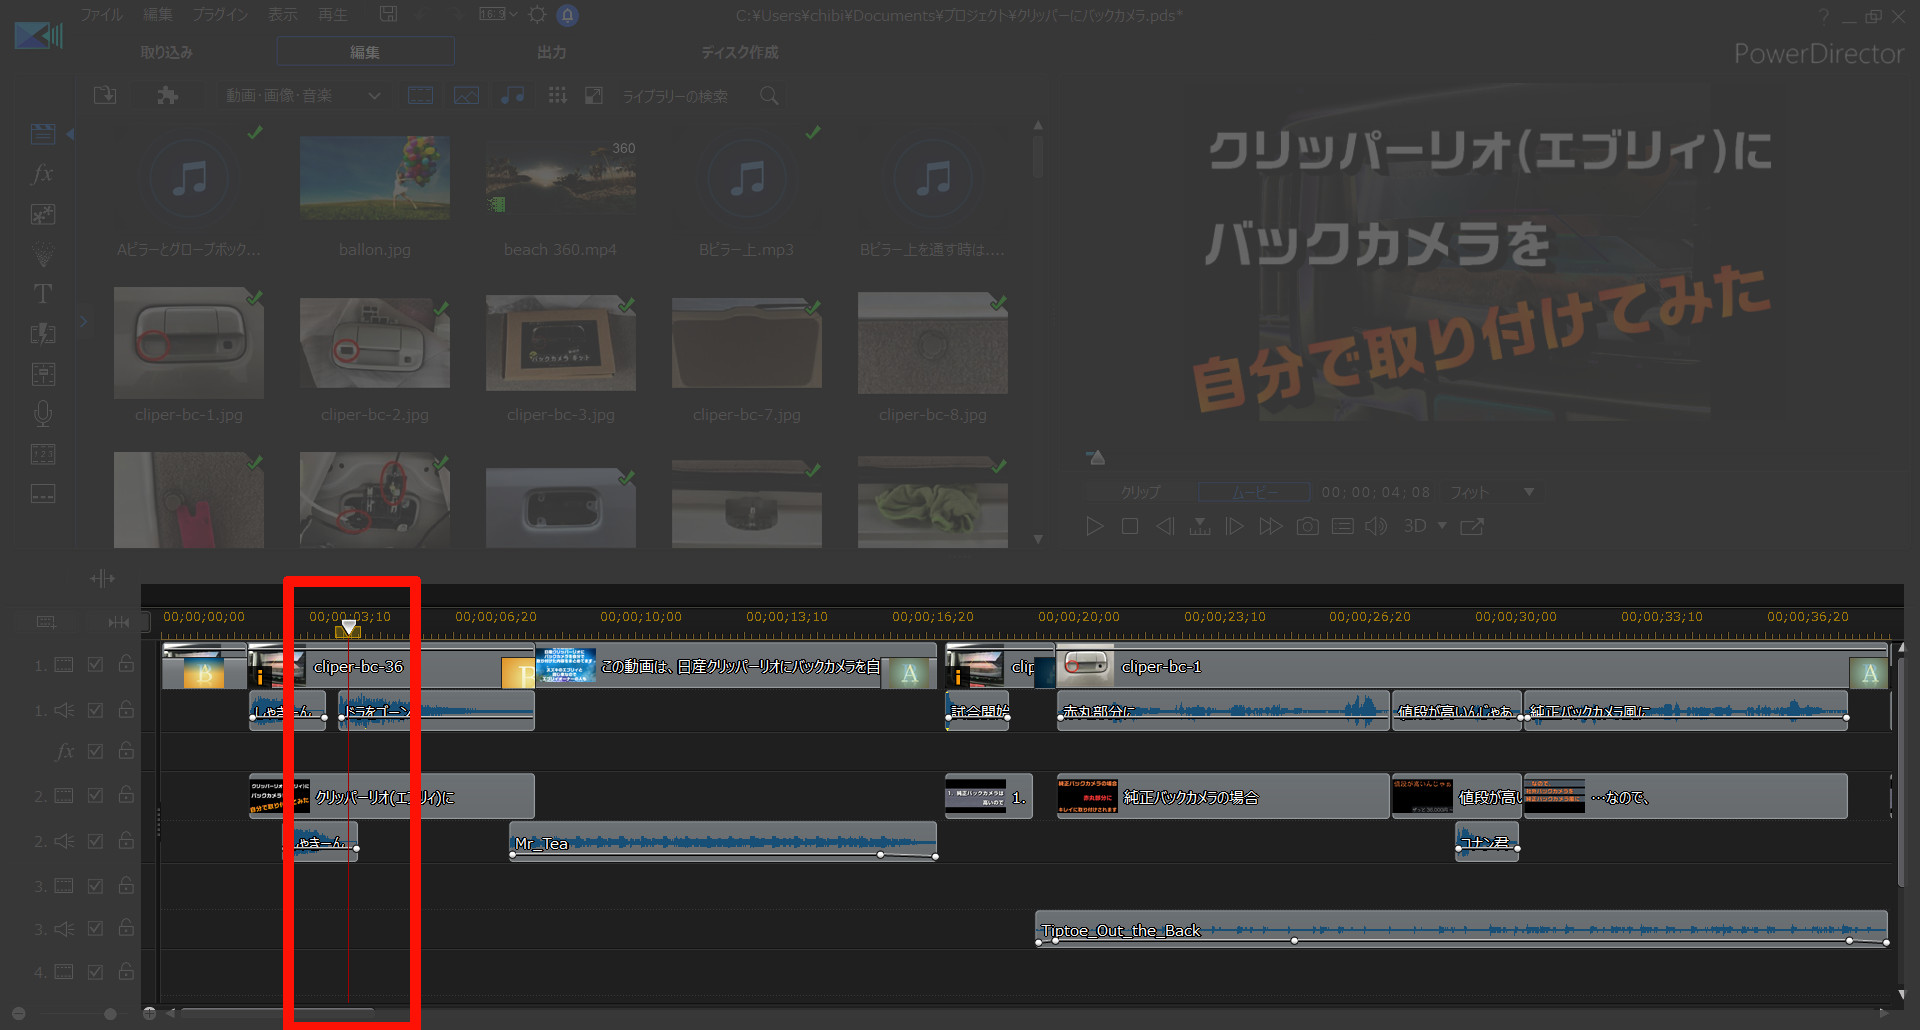The height and width of the screenshot is (1030, 1920).
Task: Play the preview
Action: tap(1095, 526)
